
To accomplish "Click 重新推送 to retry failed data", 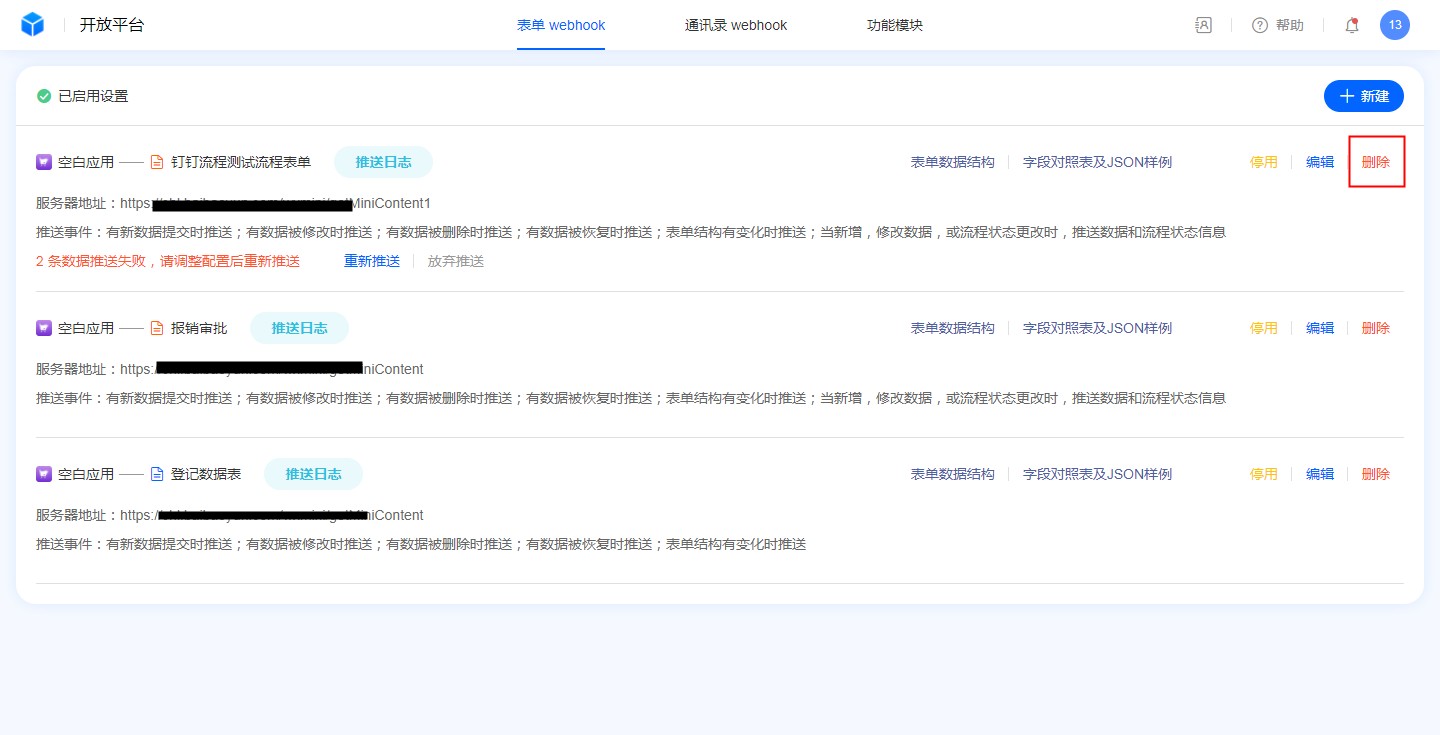I will (x=372, y=261).
